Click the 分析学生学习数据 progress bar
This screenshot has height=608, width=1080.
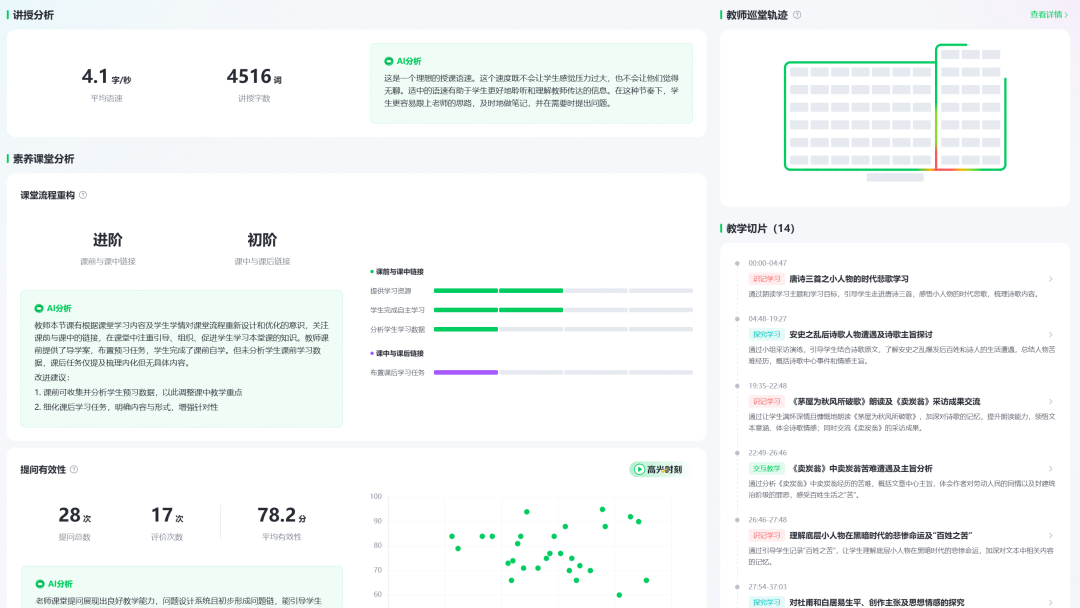[x=563, y=329]
